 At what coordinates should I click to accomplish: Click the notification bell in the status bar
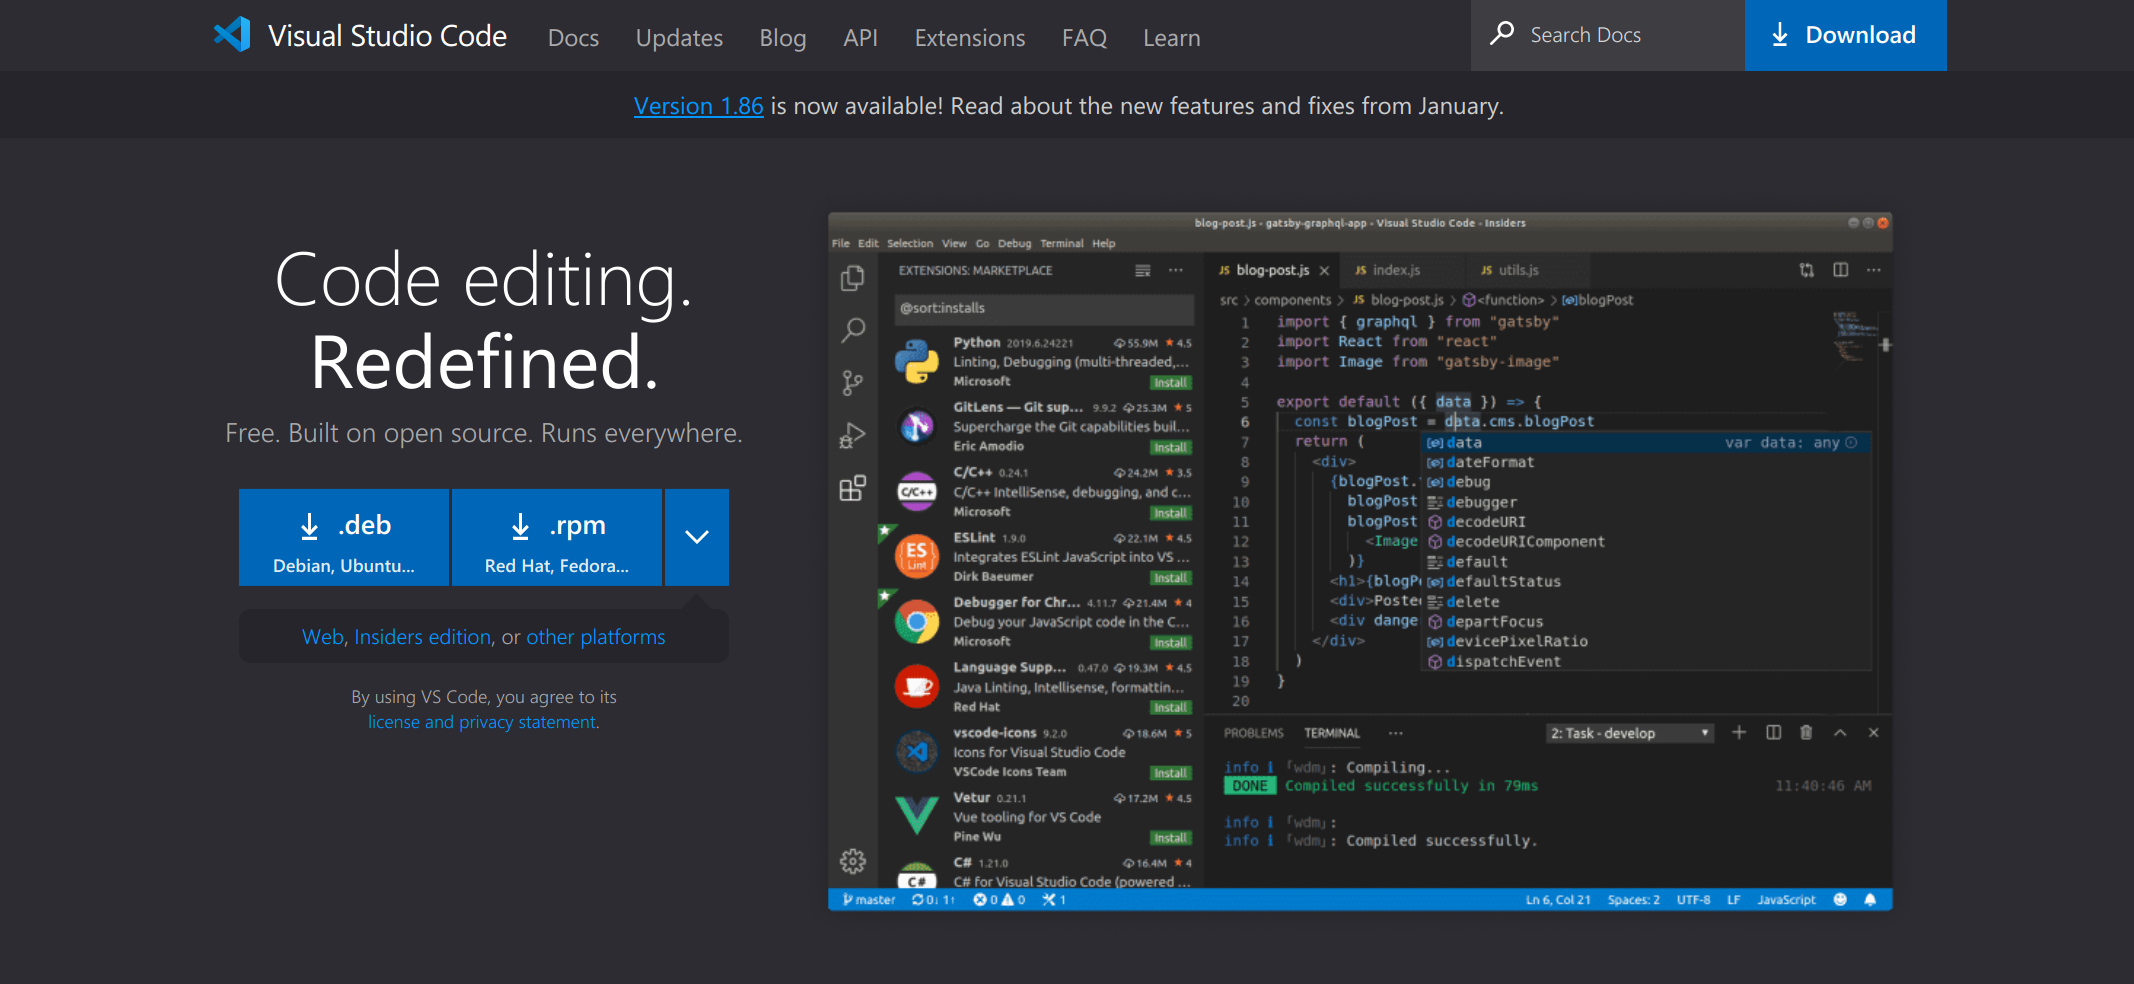click(x=1870, y=900)
